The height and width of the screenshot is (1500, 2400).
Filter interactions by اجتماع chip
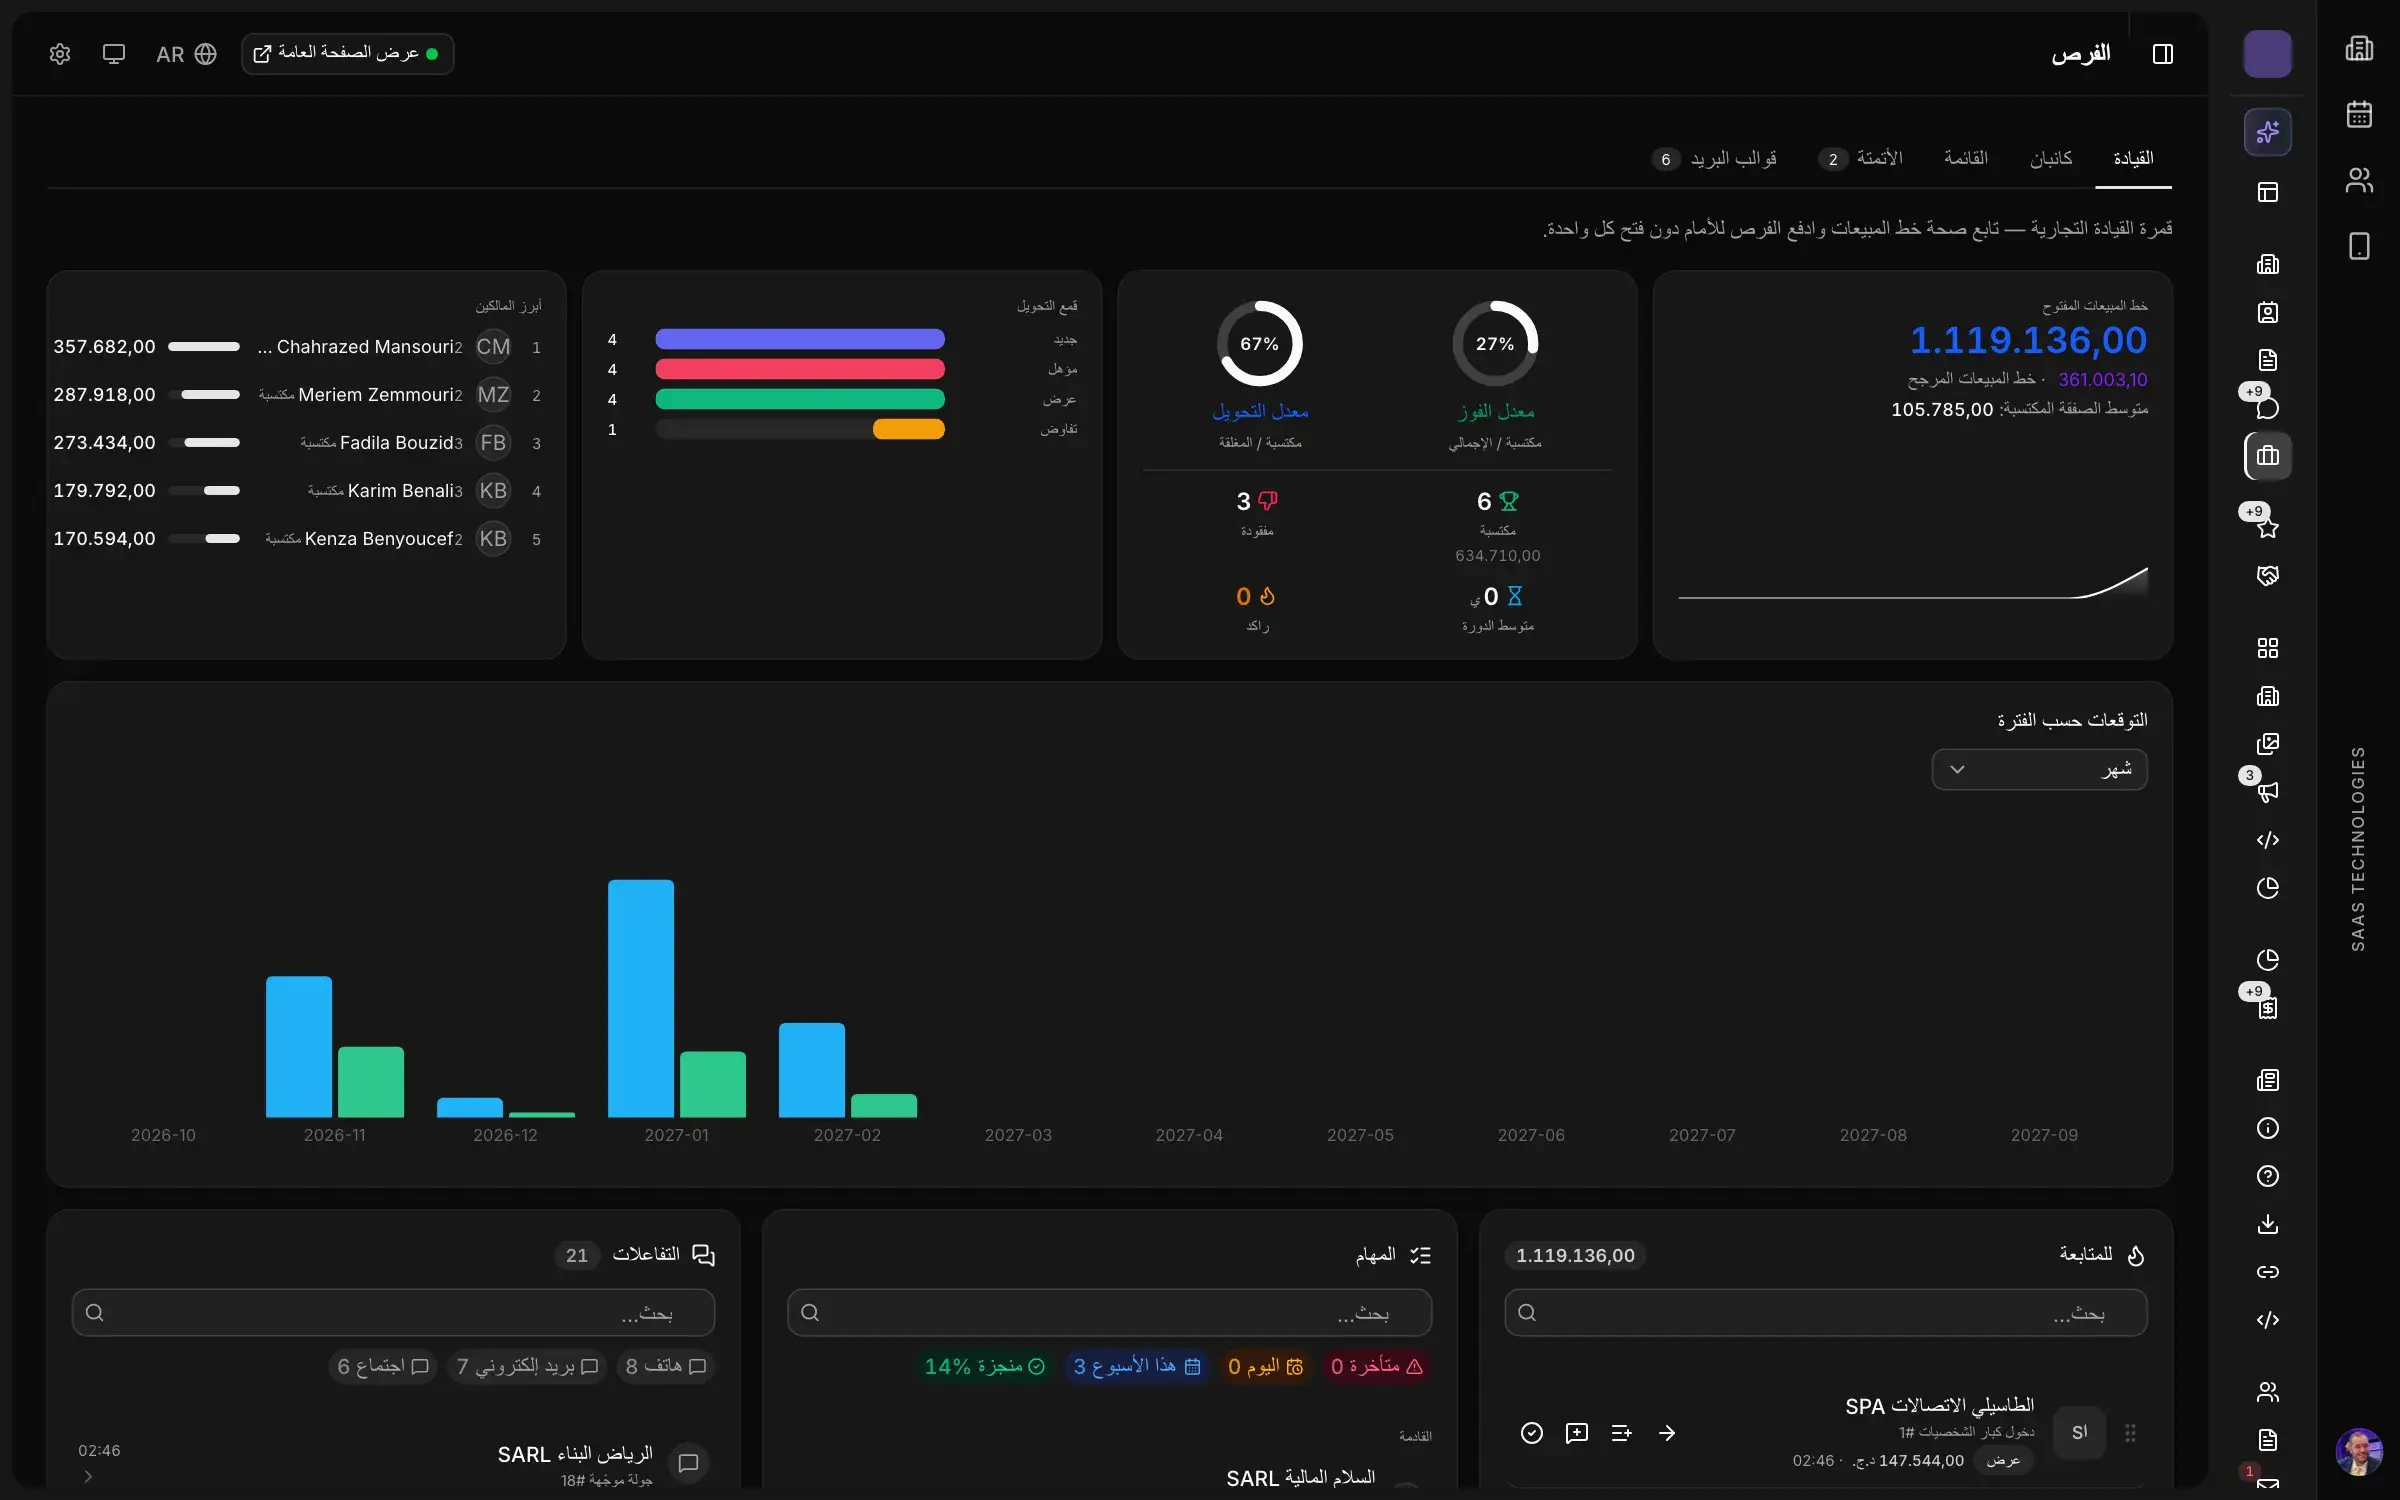383,1366
